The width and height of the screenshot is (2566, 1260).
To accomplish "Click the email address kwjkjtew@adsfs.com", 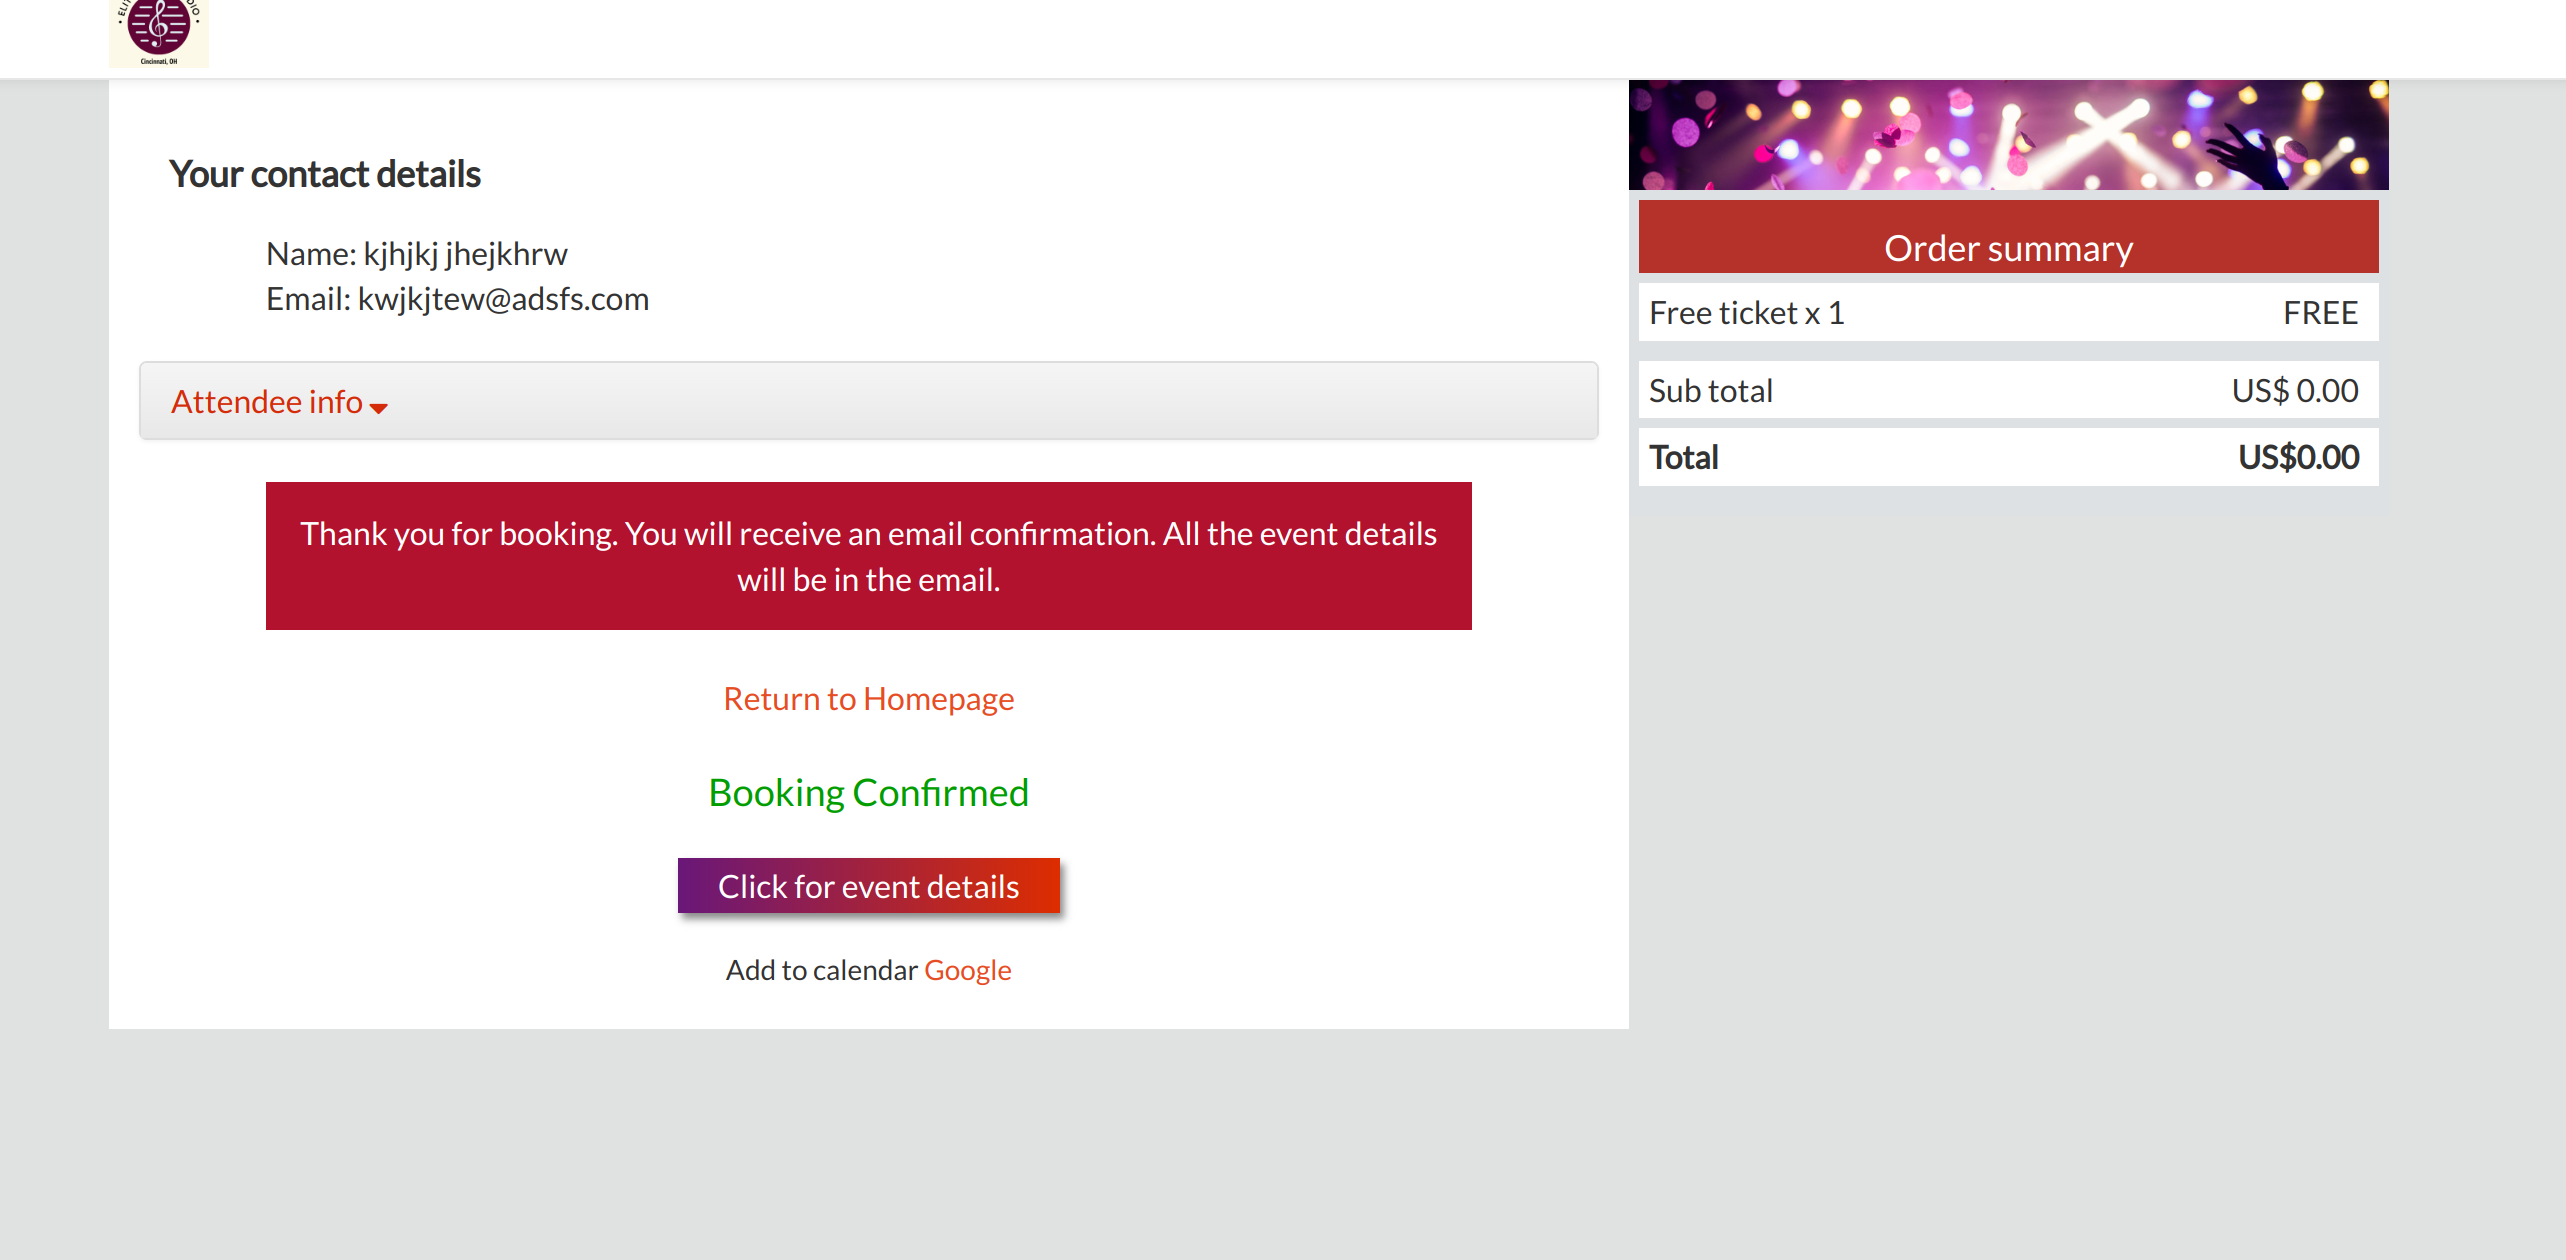I will point(503,299).
